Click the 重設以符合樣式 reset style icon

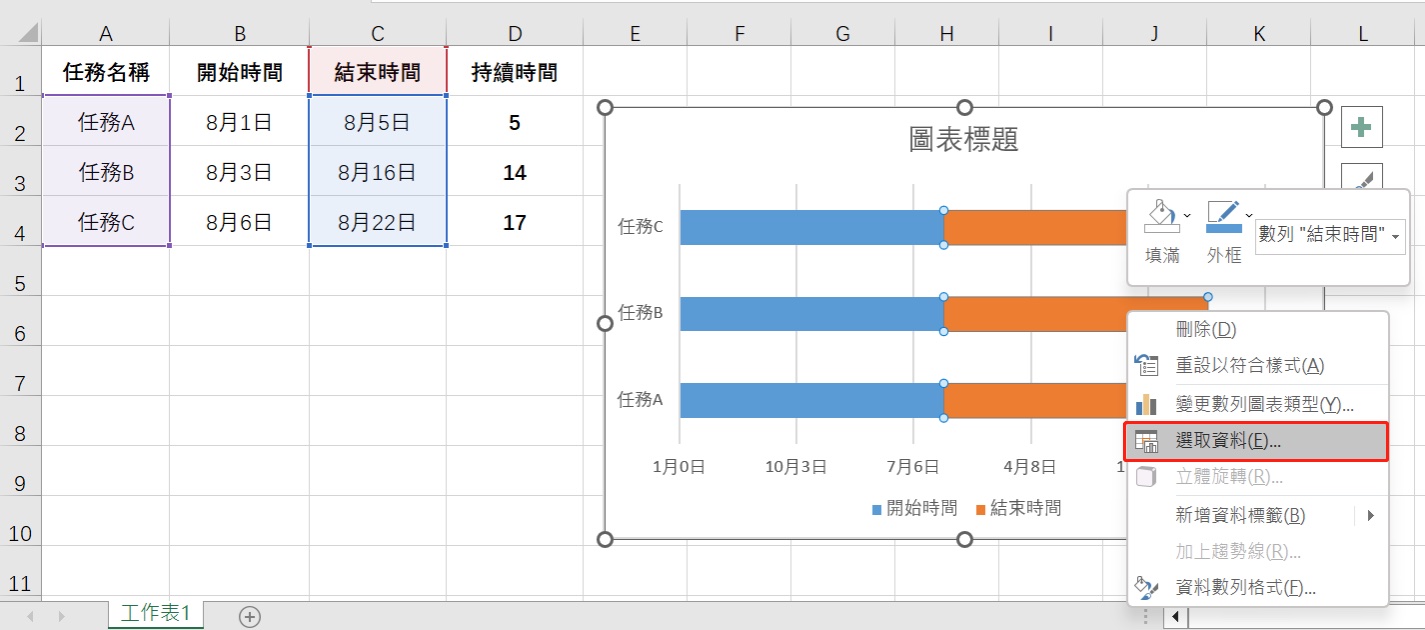click(1145, 366)
